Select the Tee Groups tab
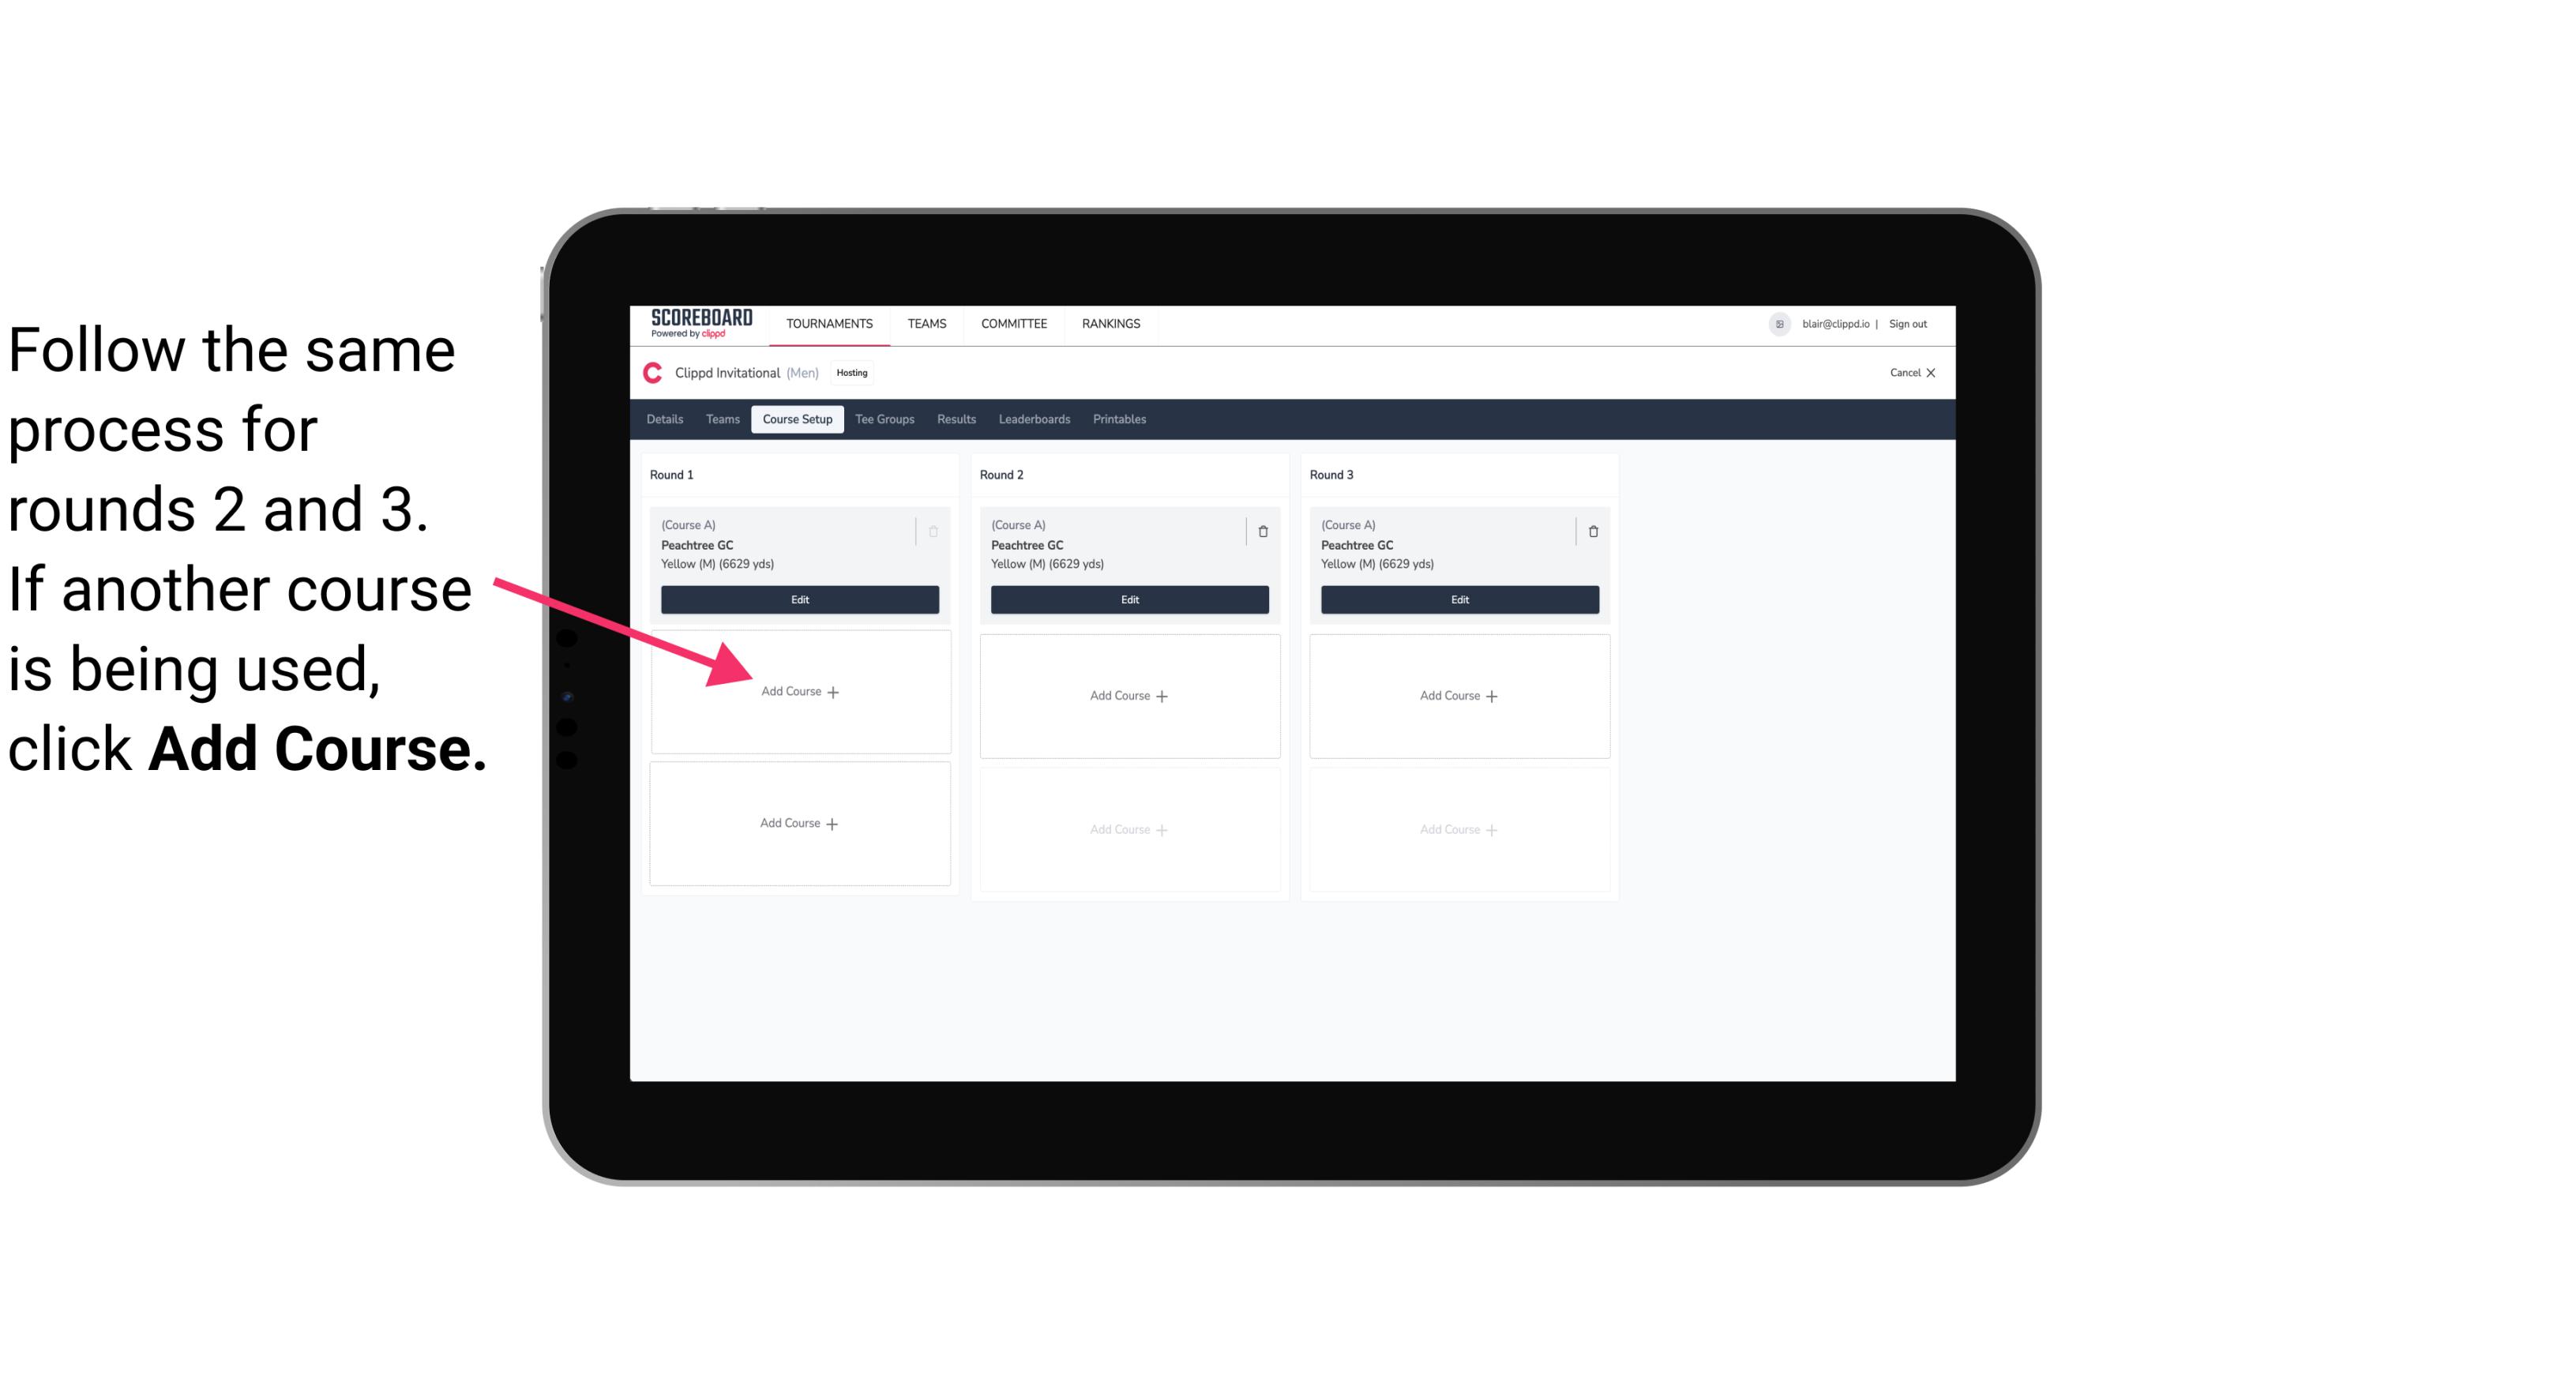Viewport: 2576px width, 1386px height. point(887,419)
